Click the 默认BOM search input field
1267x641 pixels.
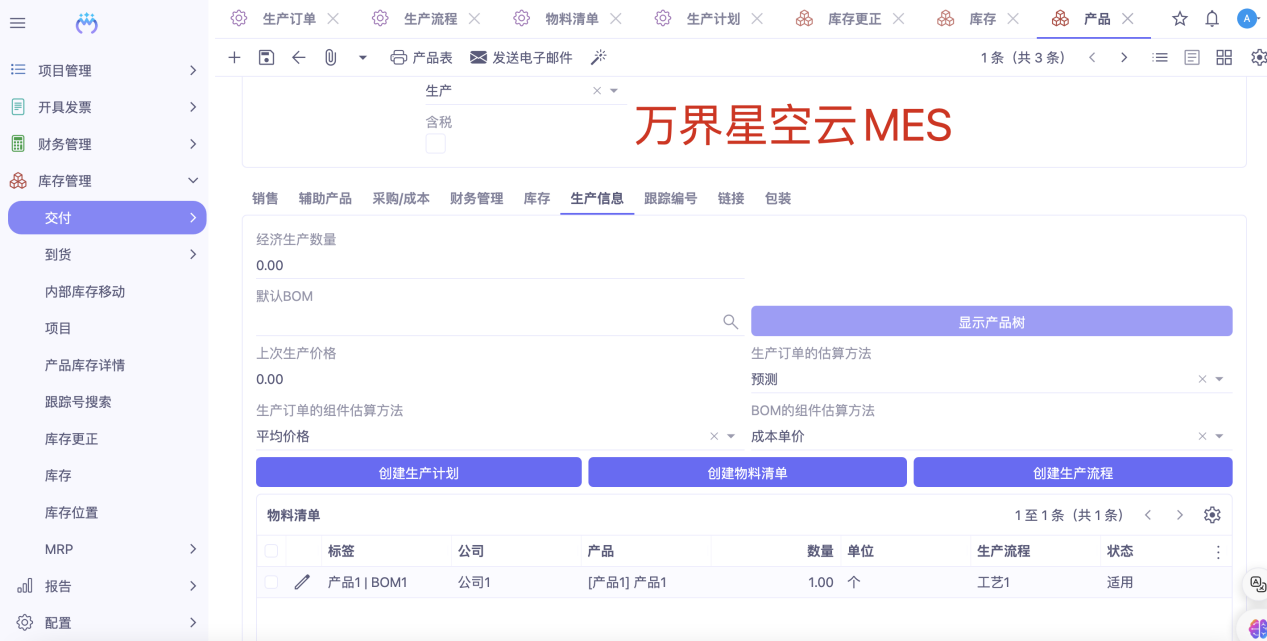(490, 321)
